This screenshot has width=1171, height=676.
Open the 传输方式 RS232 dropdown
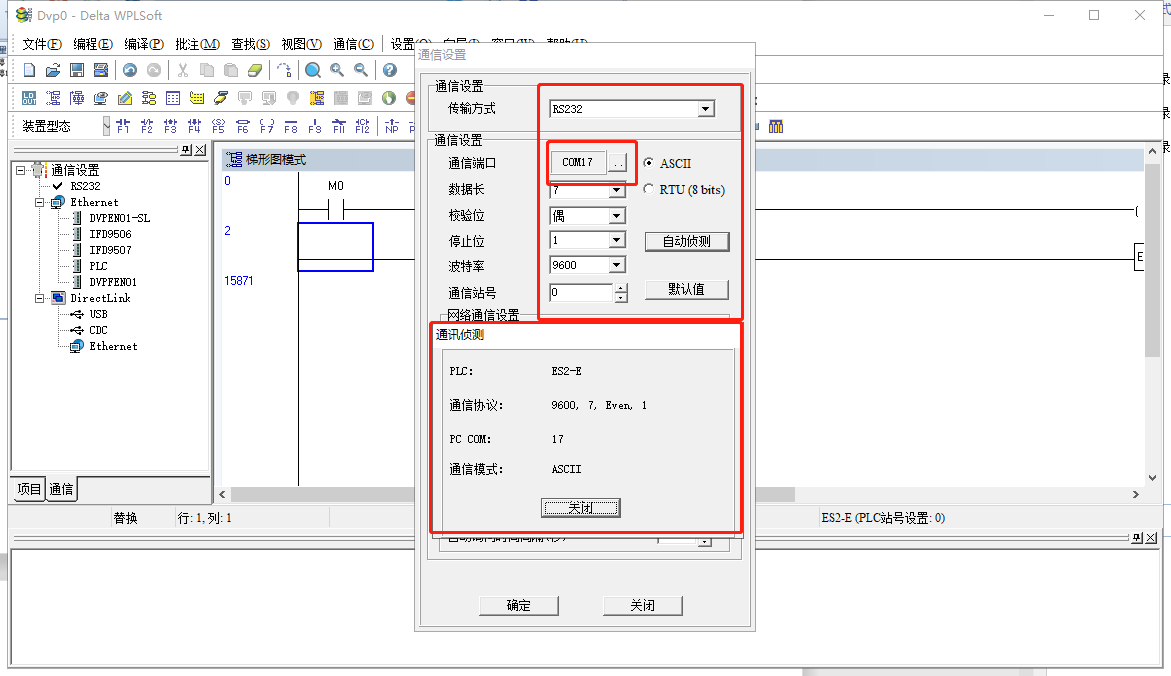706,109
